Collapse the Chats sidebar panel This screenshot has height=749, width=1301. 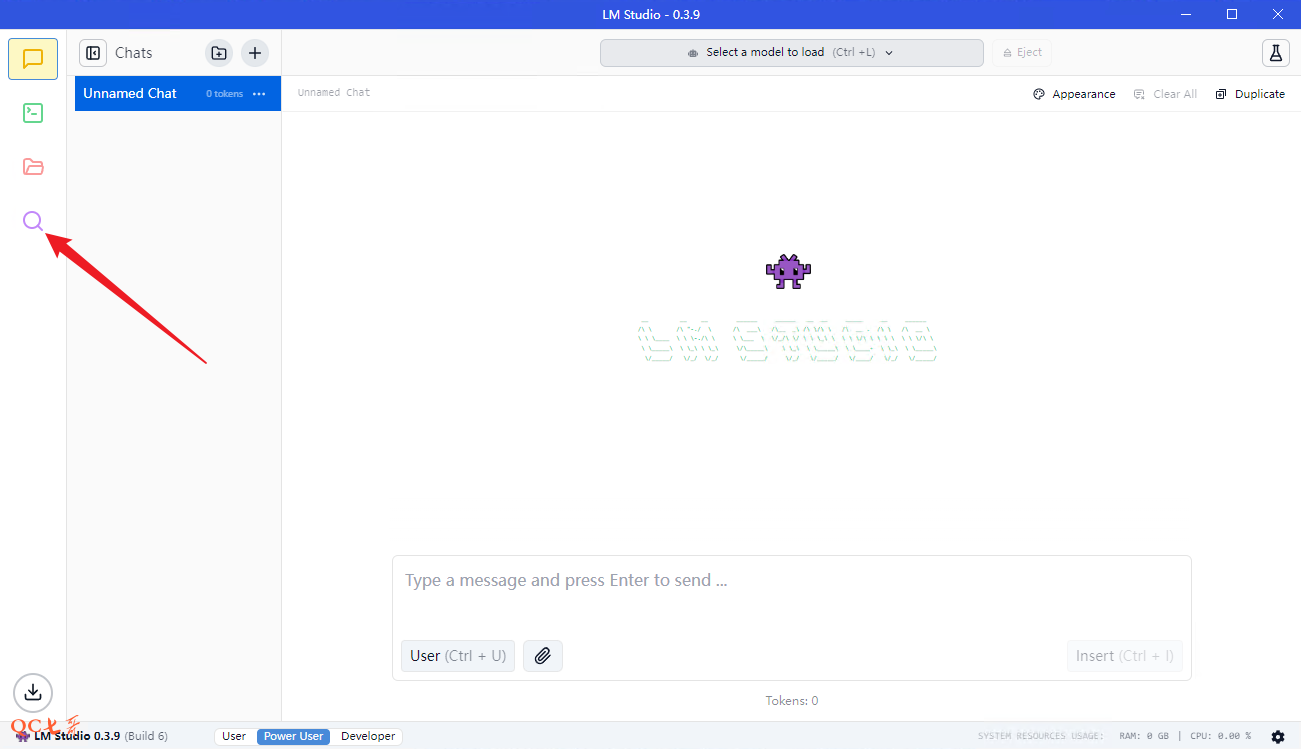[93, 53]
